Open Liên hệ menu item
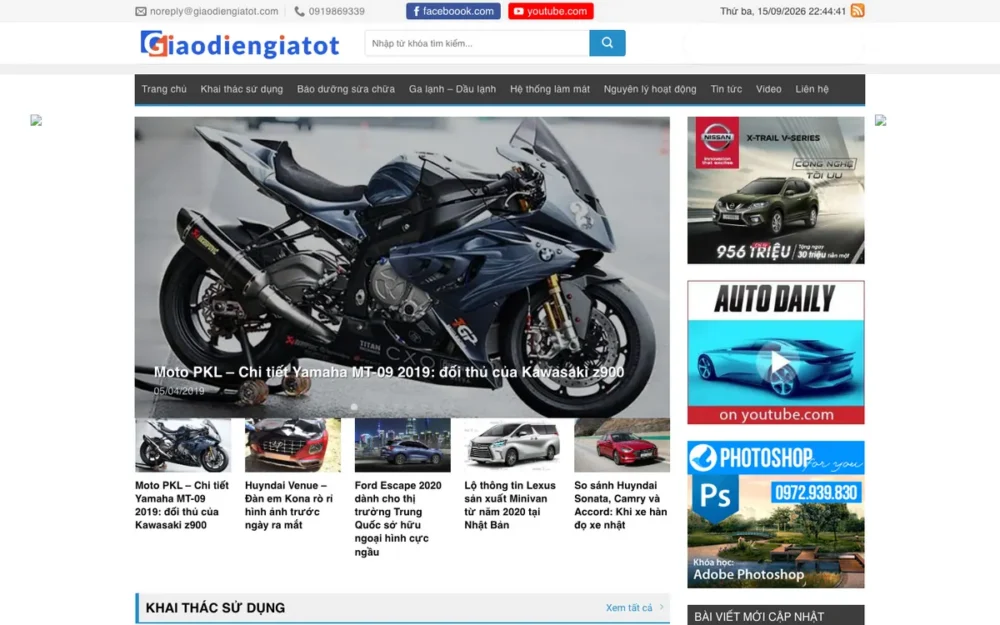 click(812, 89)
